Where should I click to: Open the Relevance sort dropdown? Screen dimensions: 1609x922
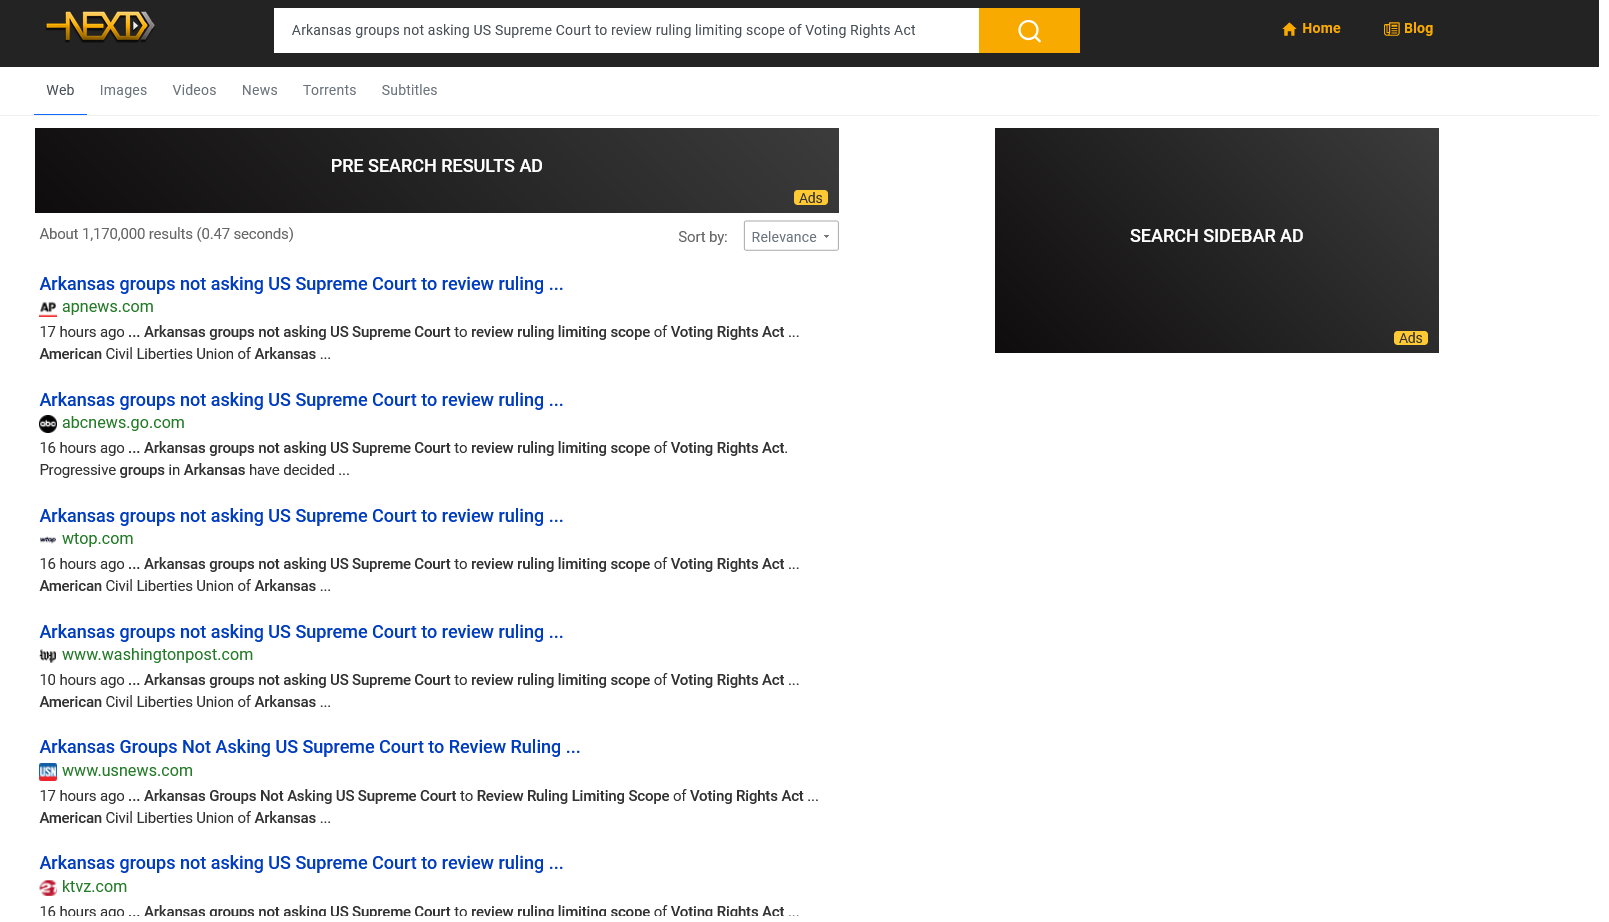(790, 237)
